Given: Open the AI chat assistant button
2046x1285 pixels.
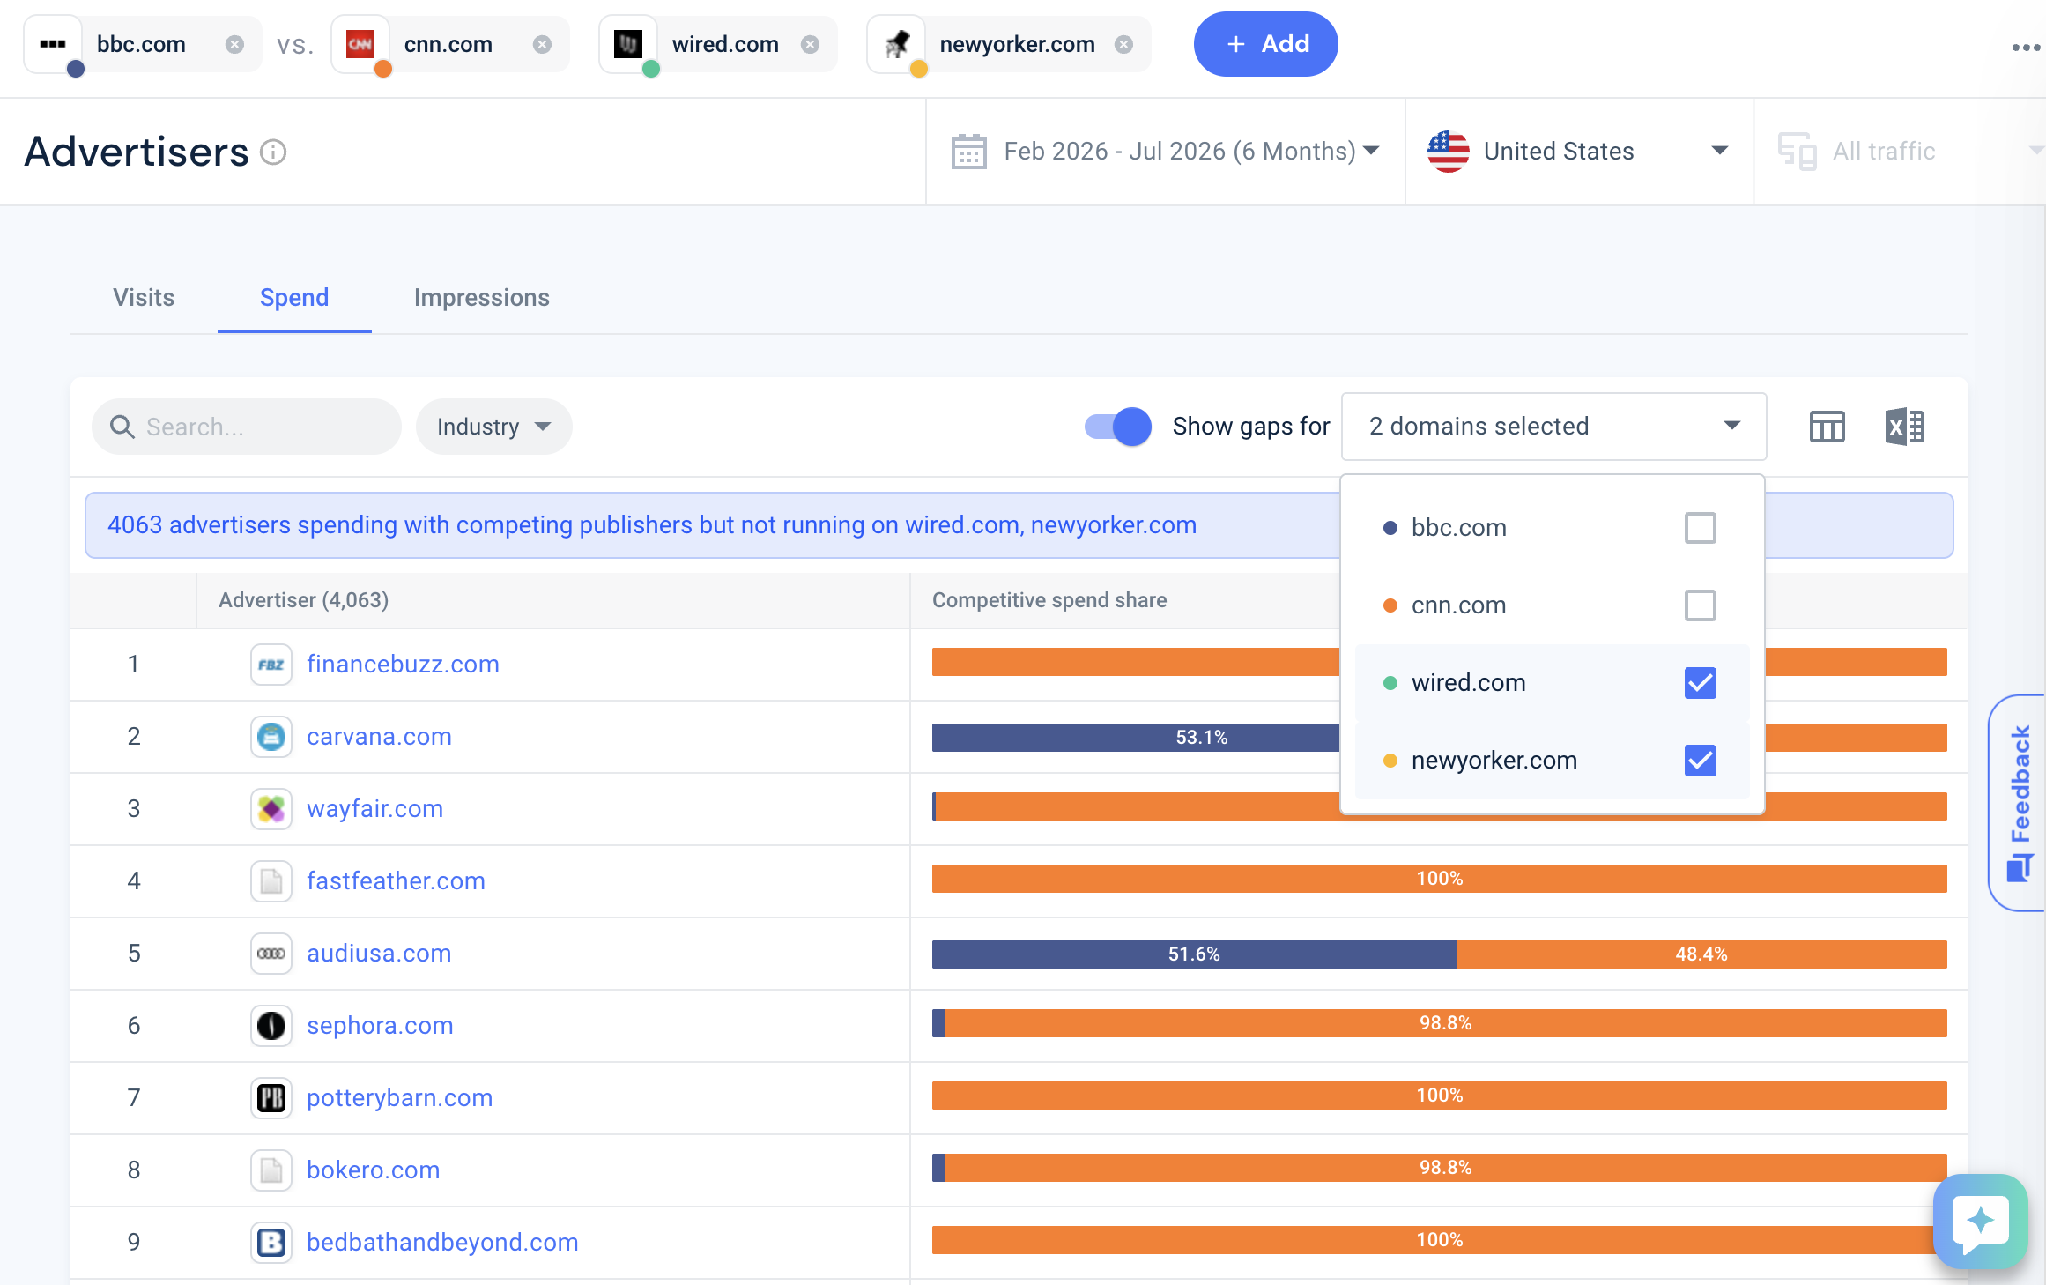Looking at the screenshot, I should tap(1980, 1221).
